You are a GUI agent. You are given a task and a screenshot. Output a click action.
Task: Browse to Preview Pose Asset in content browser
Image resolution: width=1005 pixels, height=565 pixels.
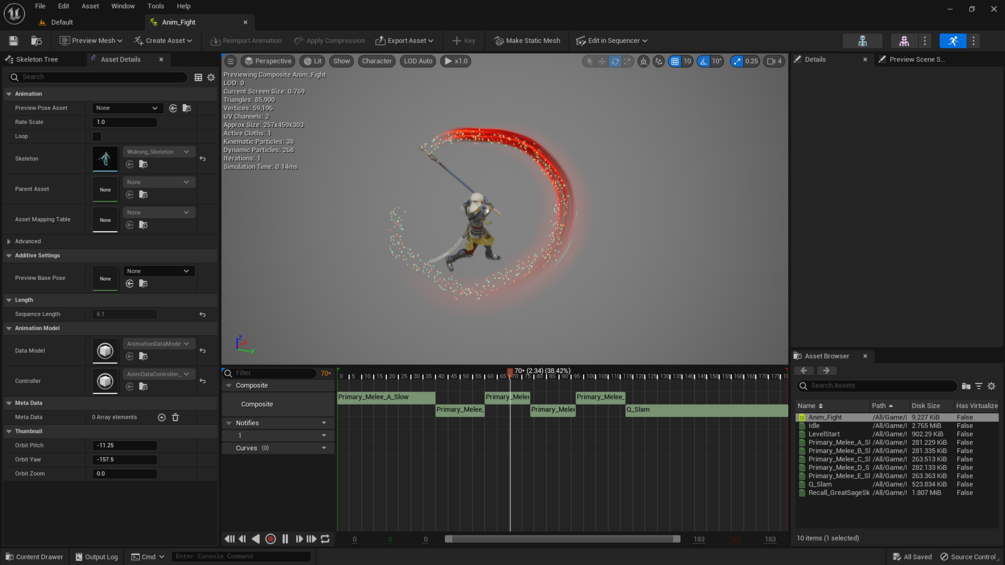(x=187, y=108)
